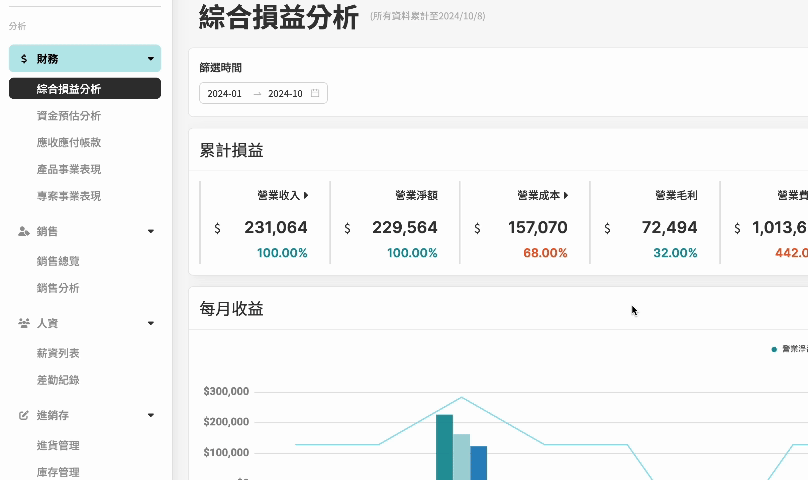Open 薪資列表 page

click(58, 353)
